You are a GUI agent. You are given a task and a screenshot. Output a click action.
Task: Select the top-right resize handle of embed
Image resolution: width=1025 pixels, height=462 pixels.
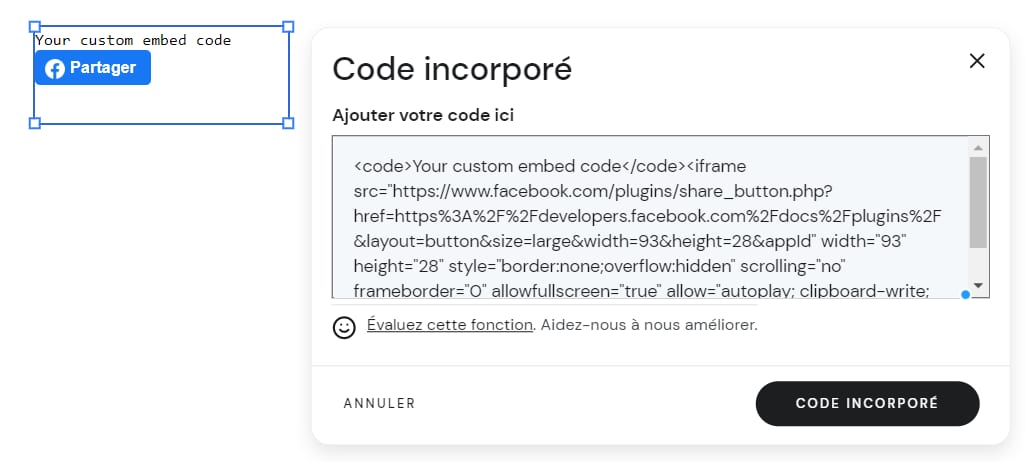tap(289, 27)
